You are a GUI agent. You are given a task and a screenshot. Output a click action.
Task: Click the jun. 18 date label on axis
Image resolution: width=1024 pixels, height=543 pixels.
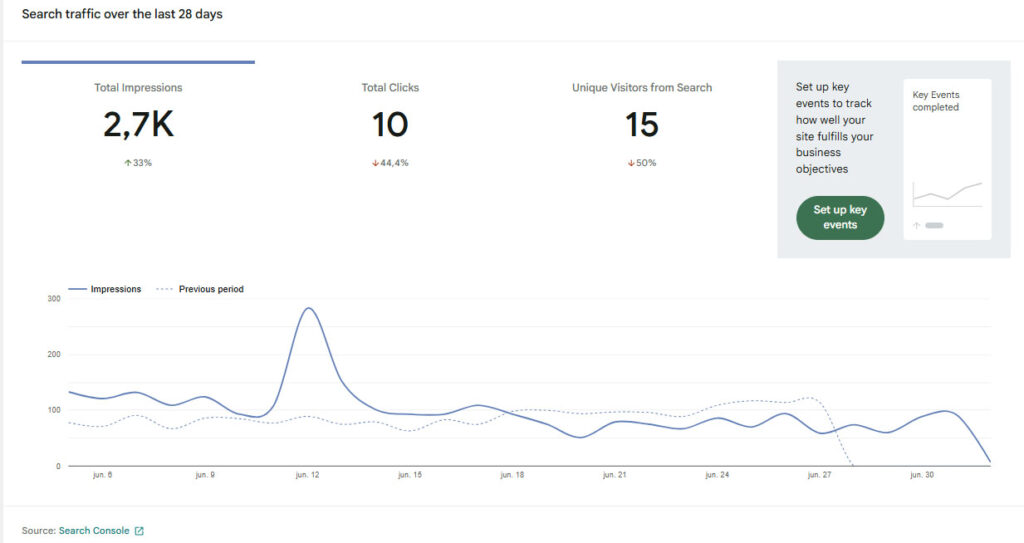pyautogui.click(x=512, y=475)
